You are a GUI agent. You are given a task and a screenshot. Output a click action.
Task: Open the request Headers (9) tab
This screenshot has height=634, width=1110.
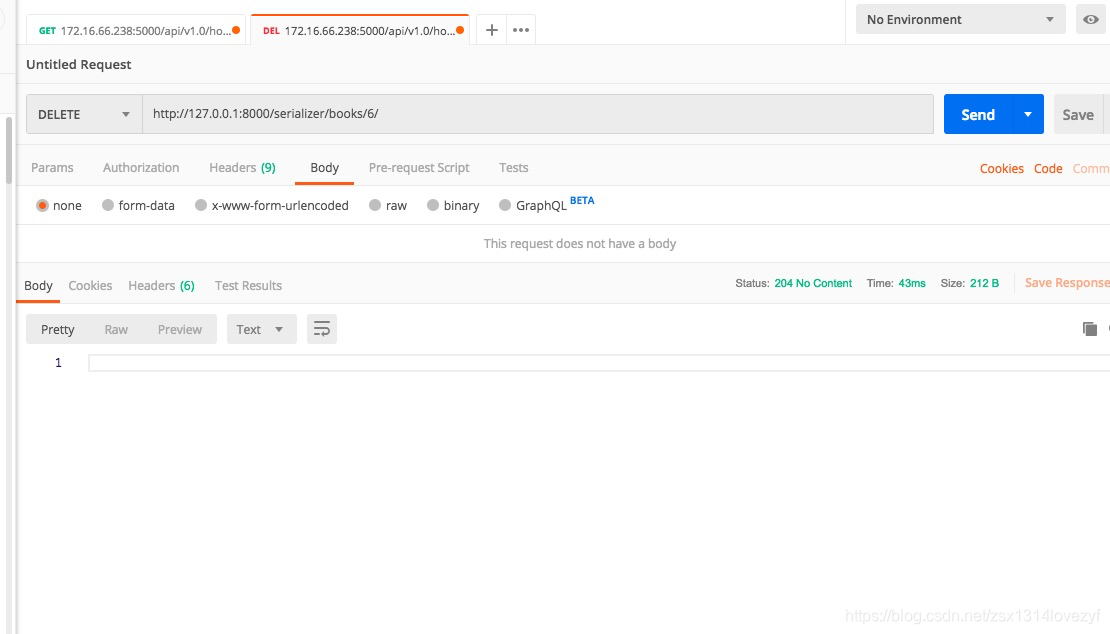click(242, 168)
